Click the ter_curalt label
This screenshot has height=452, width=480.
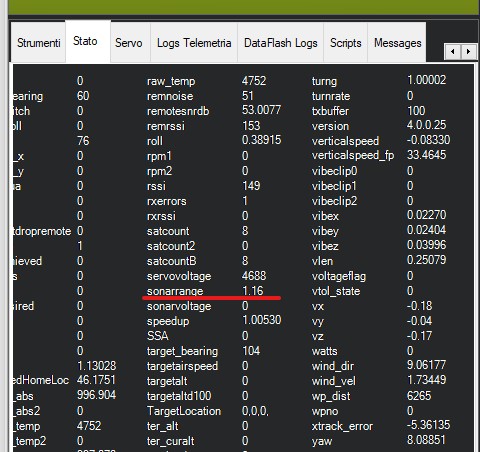tap(170, 441)
